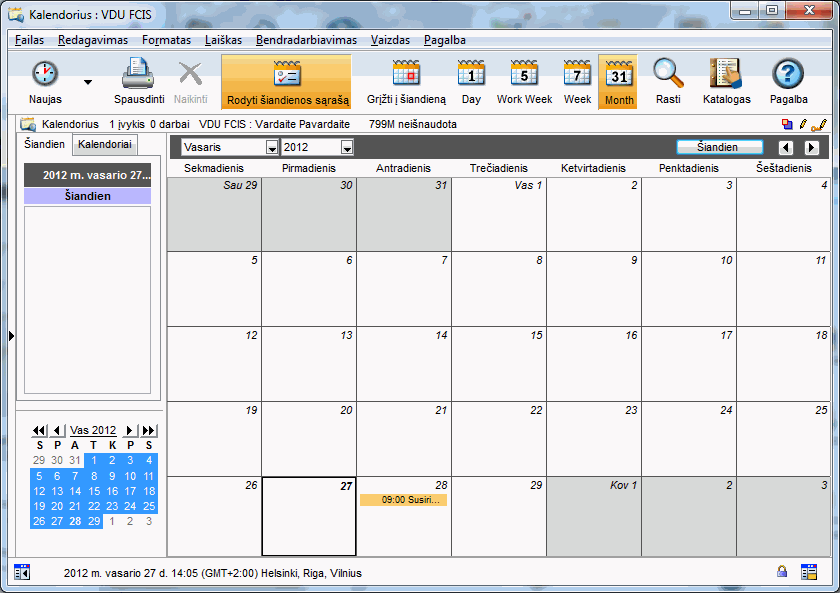The width and height of the screenshot is (840, 593).
Task: Toggle the Month view button
Action: (619, 81)
